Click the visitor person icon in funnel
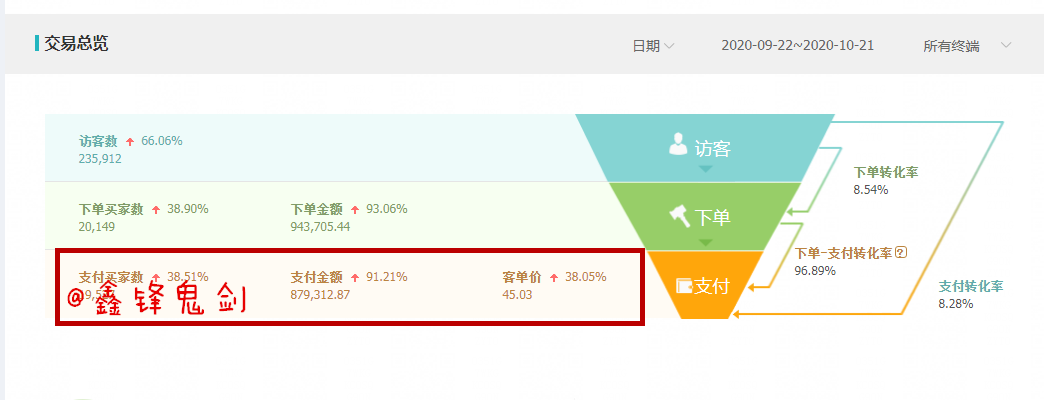The height and width of the screenshot is (400, 1044). pos(679,146)
